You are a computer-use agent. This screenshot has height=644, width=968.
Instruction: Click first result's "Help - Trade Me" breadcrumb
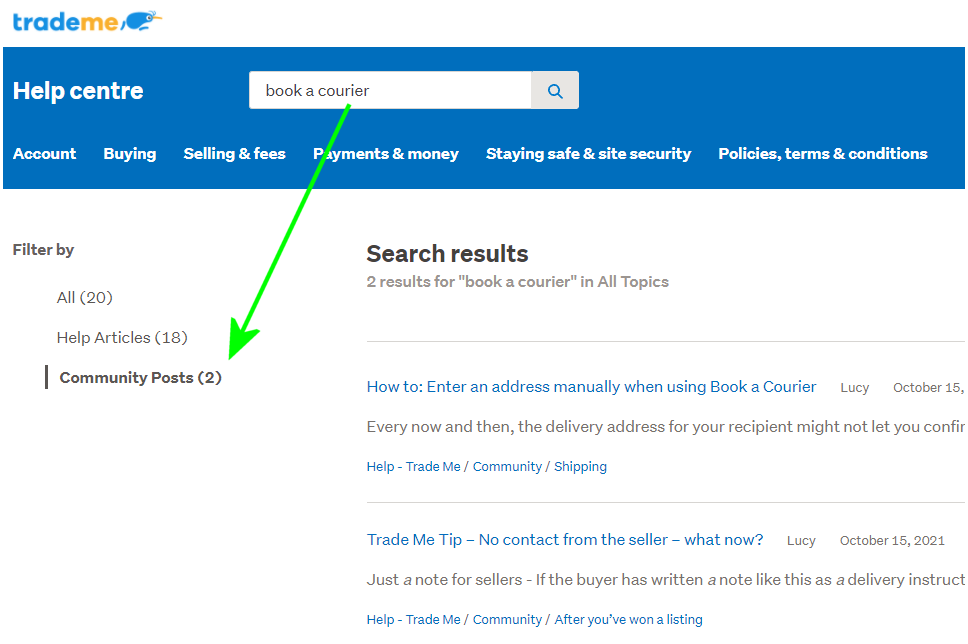pos(413,467)
